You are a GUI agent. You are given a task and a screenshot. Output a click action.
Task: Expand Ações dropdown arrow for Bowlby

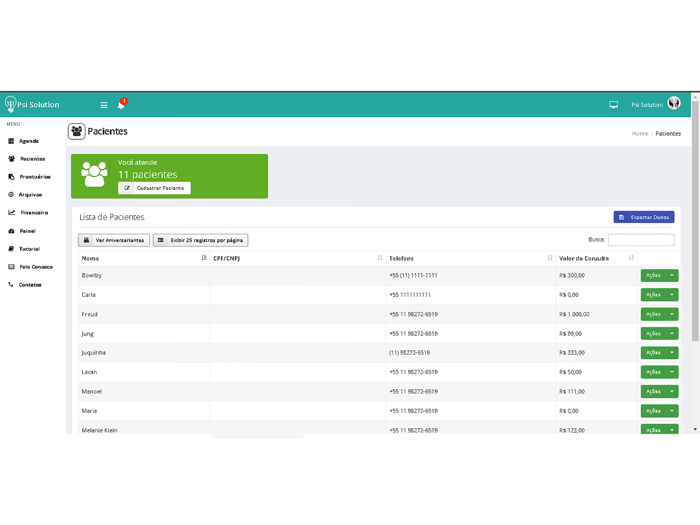672,275
